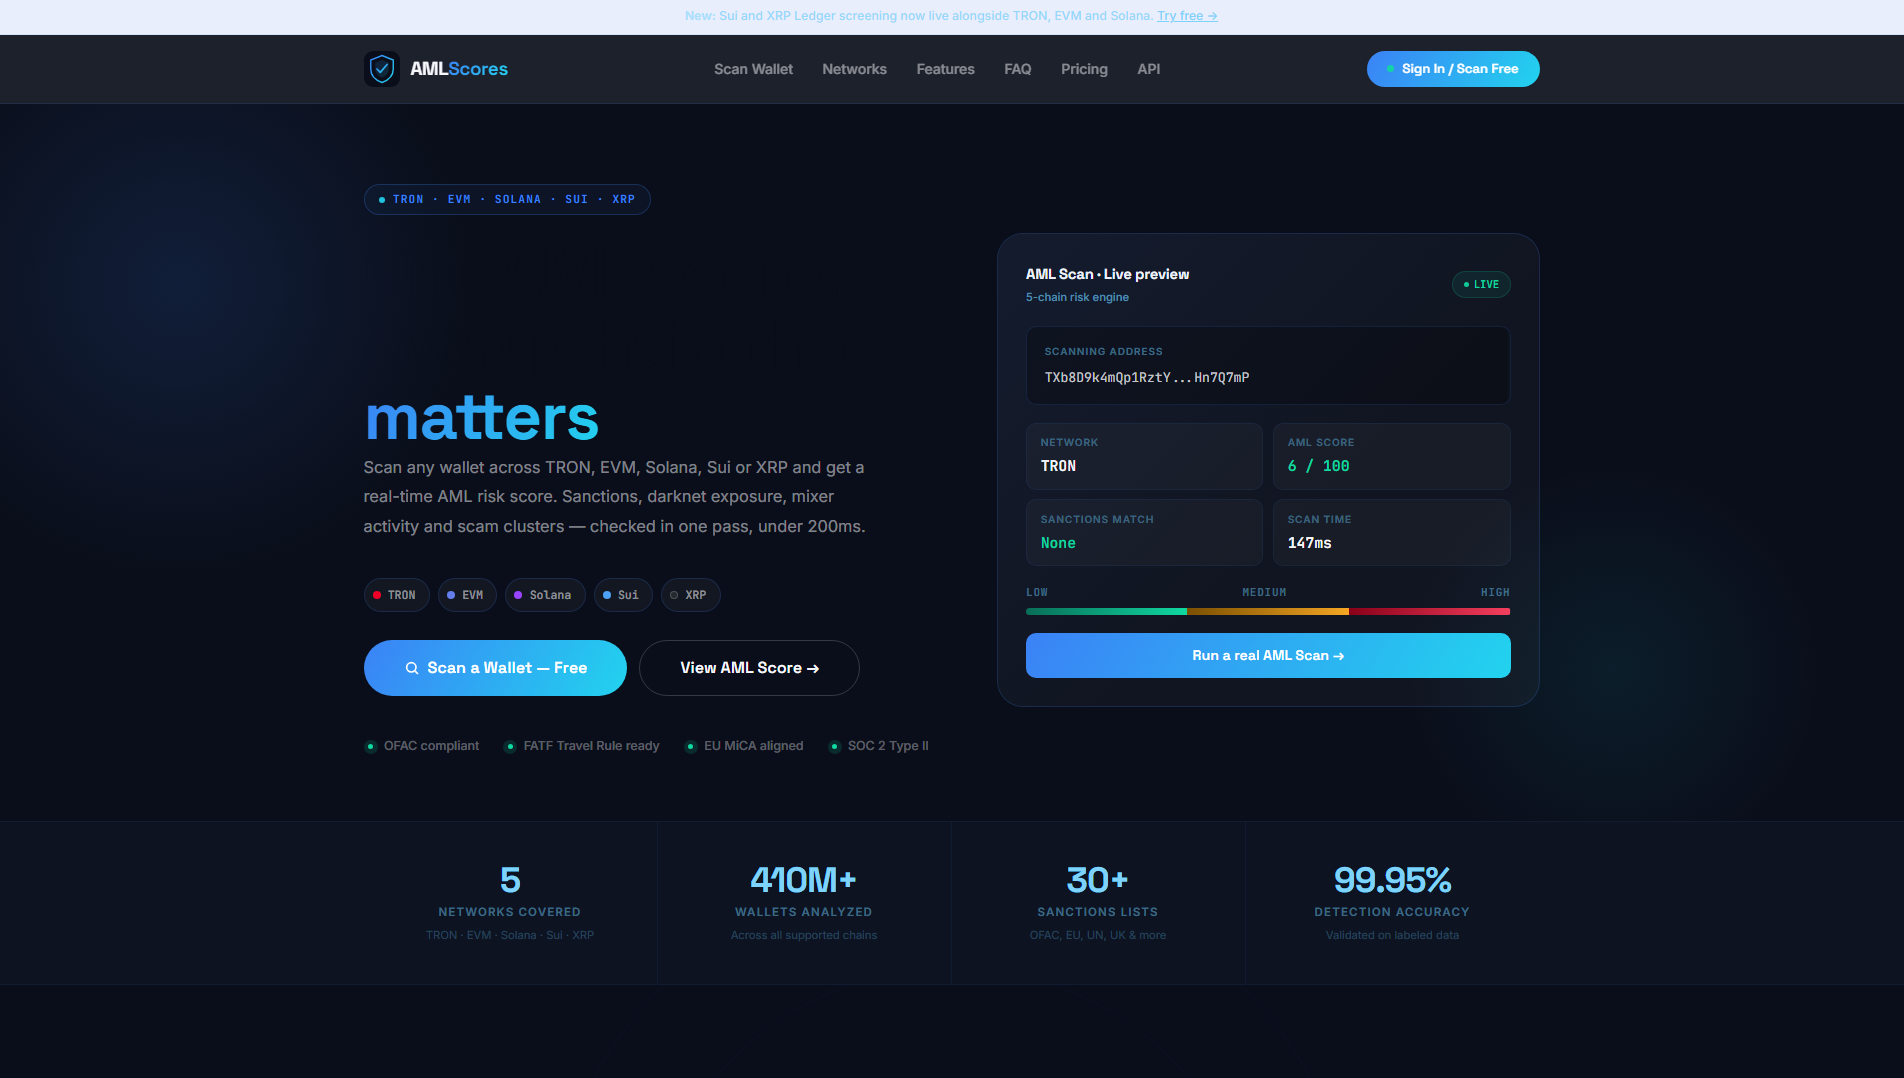Click the Scan Time 147ms value
1904x1078 pixels.
coord(1309,543)
